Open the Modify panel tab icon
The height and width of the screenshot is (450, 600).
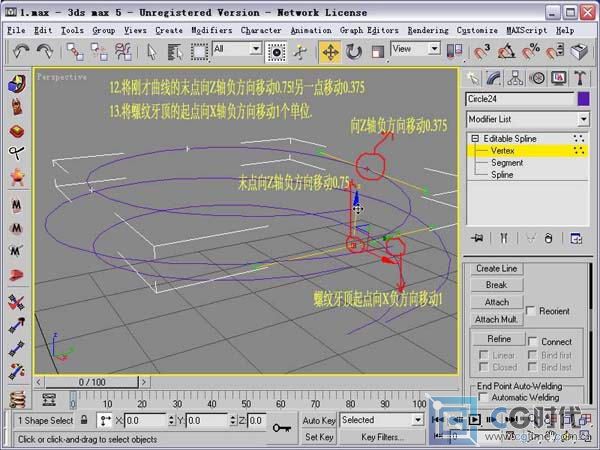pyautogui.click(x=494, y=78)
